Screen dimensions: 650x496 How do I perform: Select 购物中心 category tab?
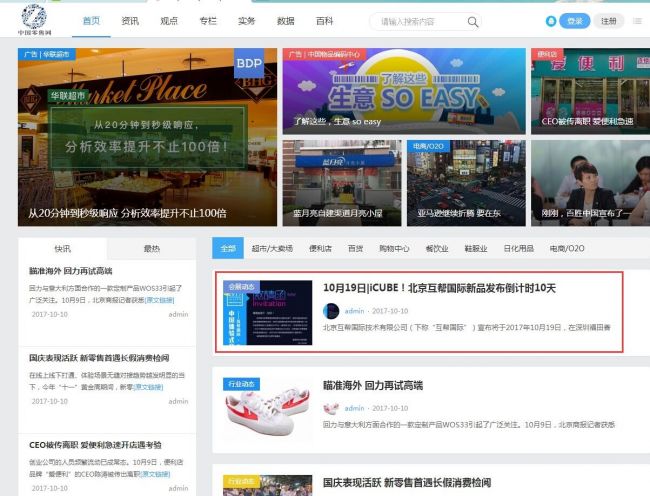(x=394, y=248)
